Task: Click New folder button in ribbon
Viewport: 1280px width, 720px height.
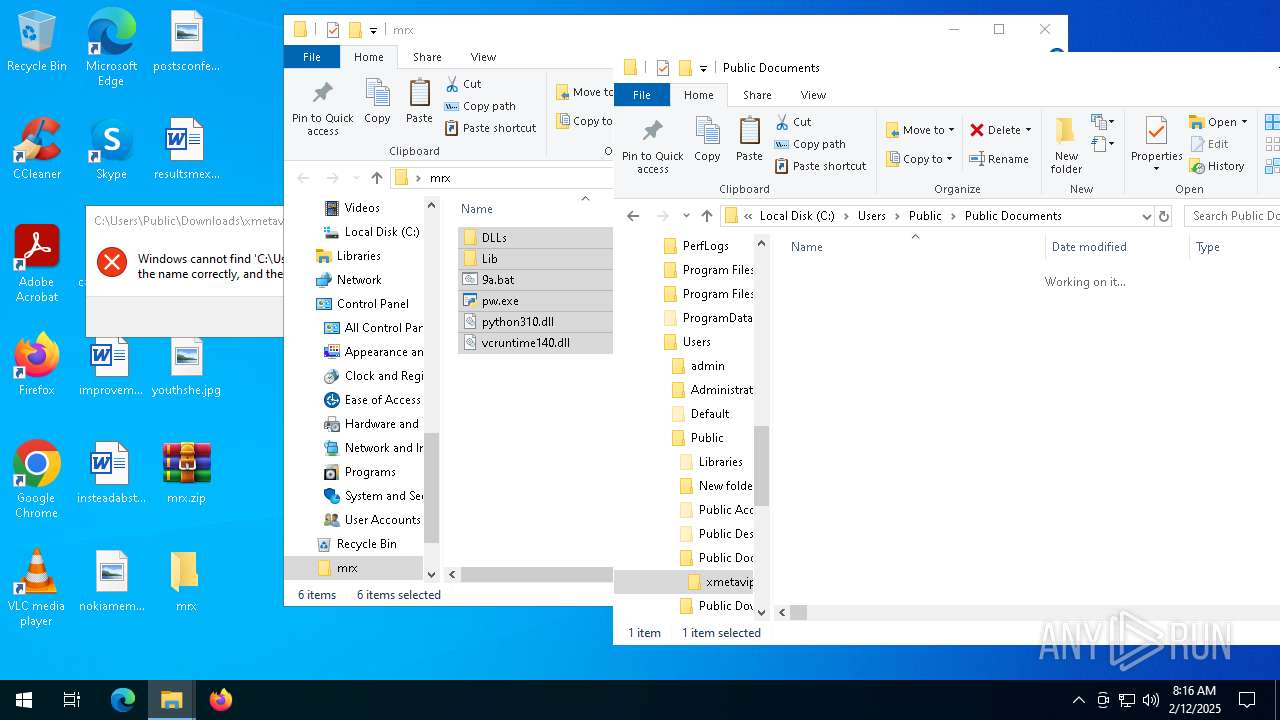Action: click(x=1066, y=146)
